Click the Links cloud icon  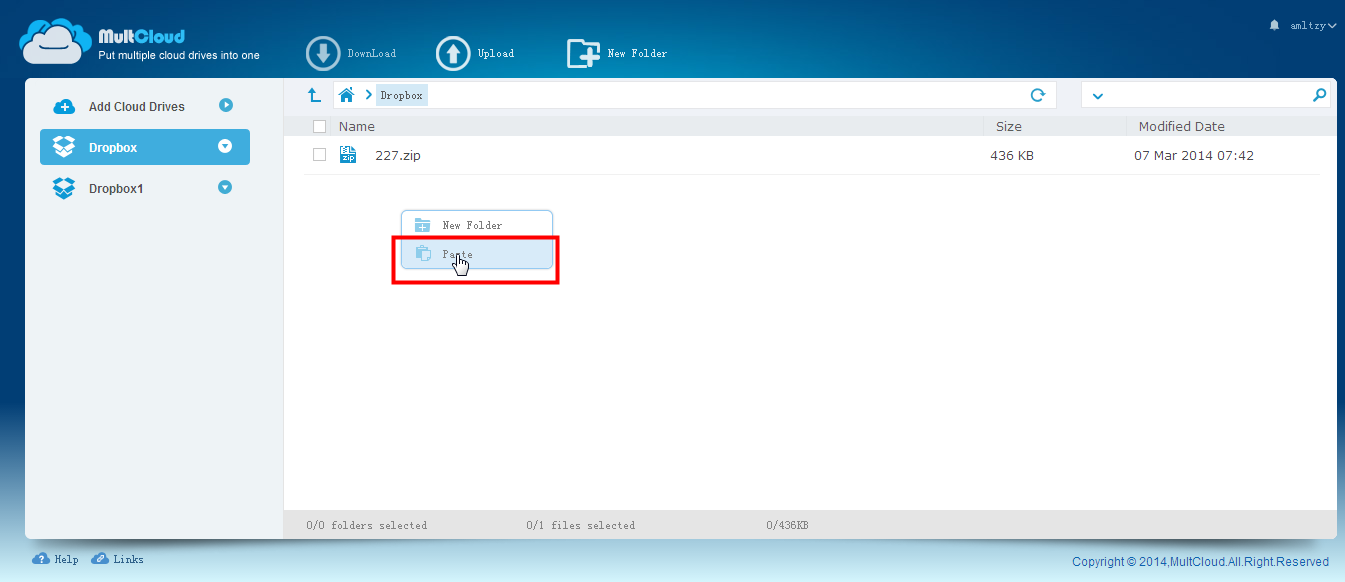click(100, 559)
